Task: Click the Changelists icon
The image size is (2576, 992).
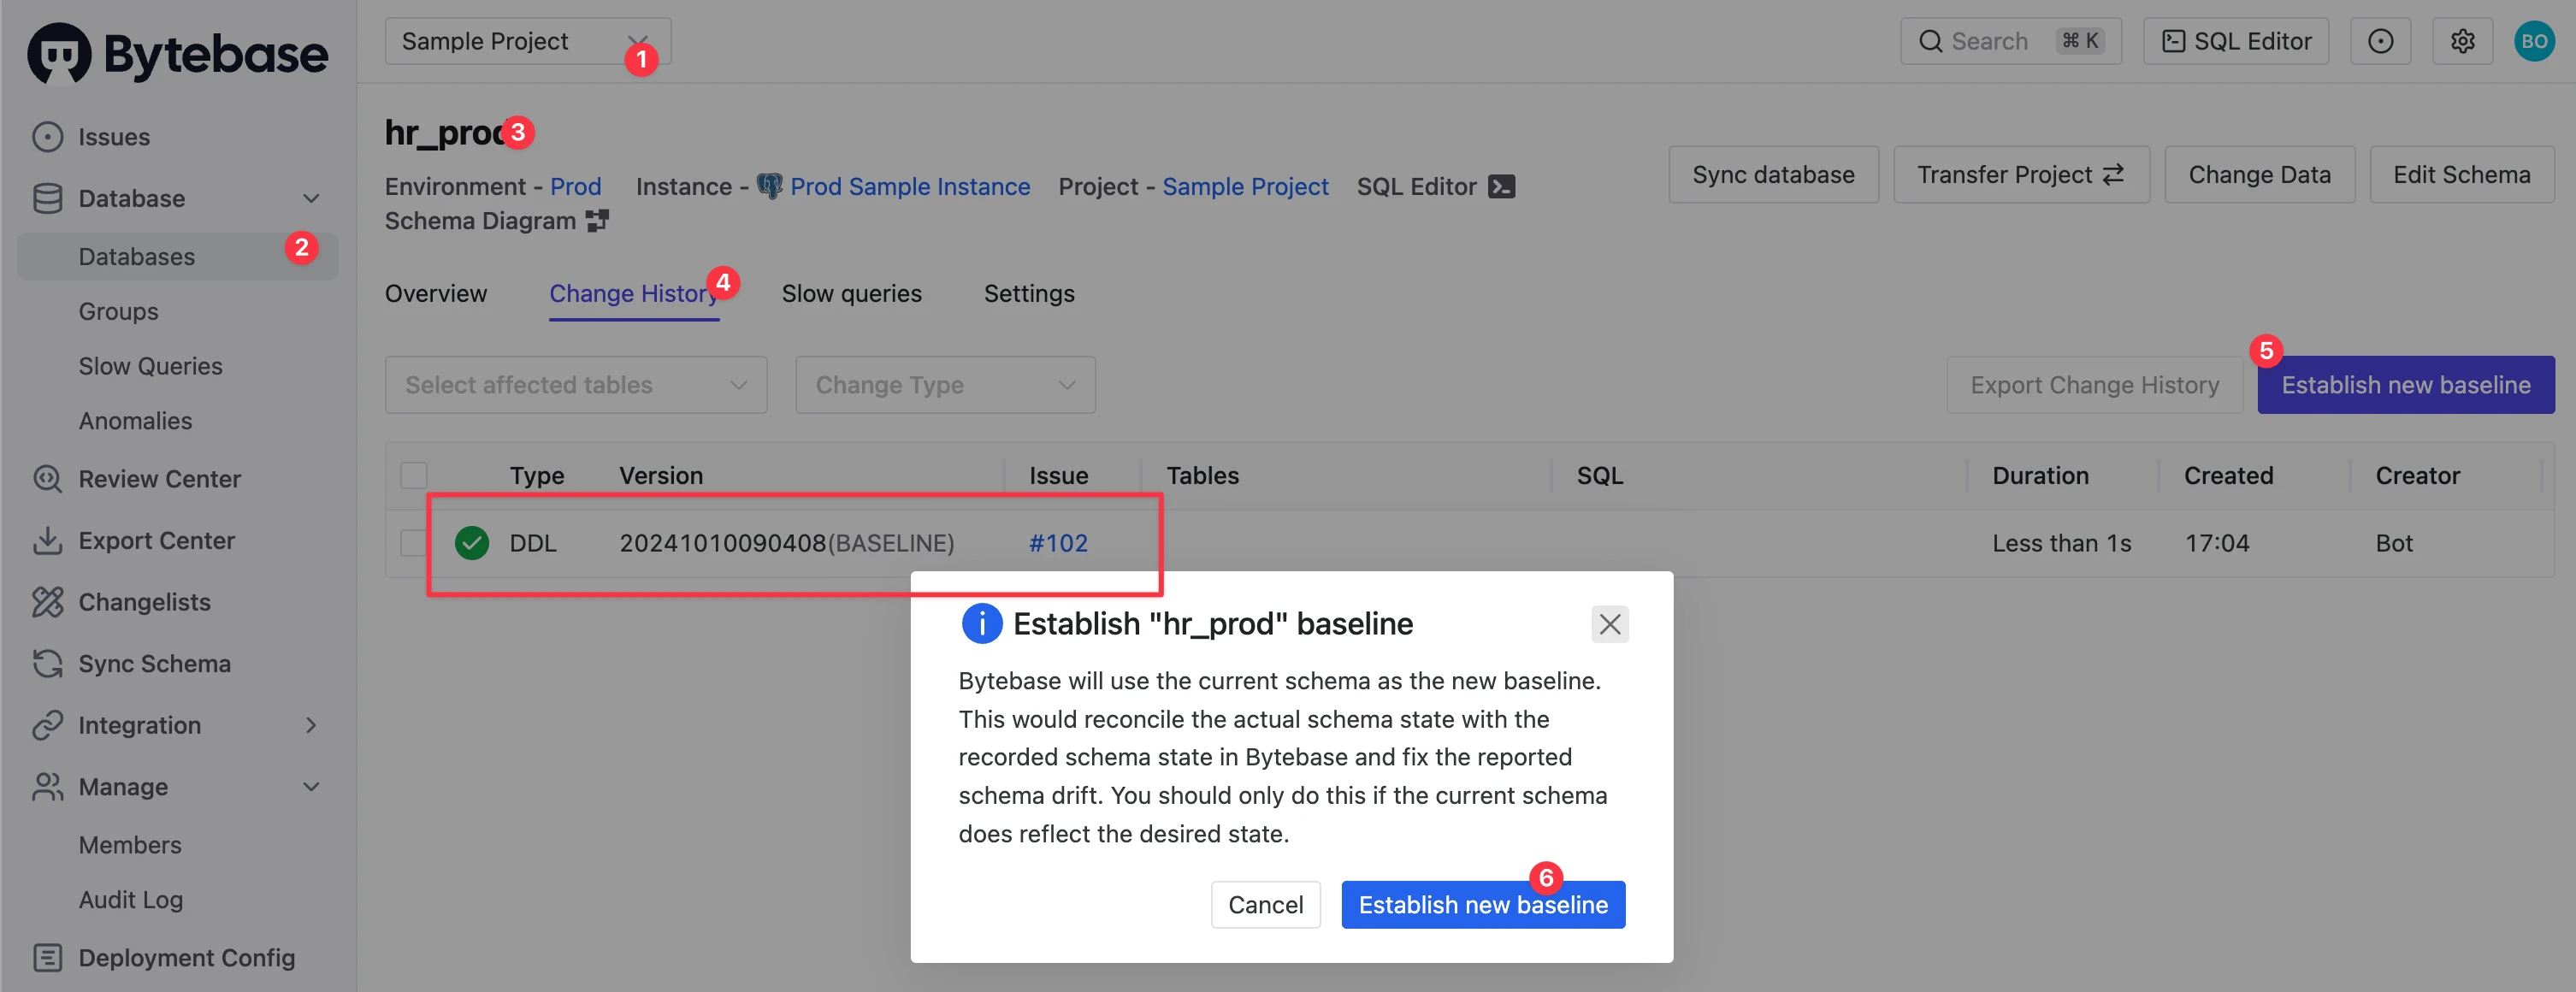Action: click(47, 602)
